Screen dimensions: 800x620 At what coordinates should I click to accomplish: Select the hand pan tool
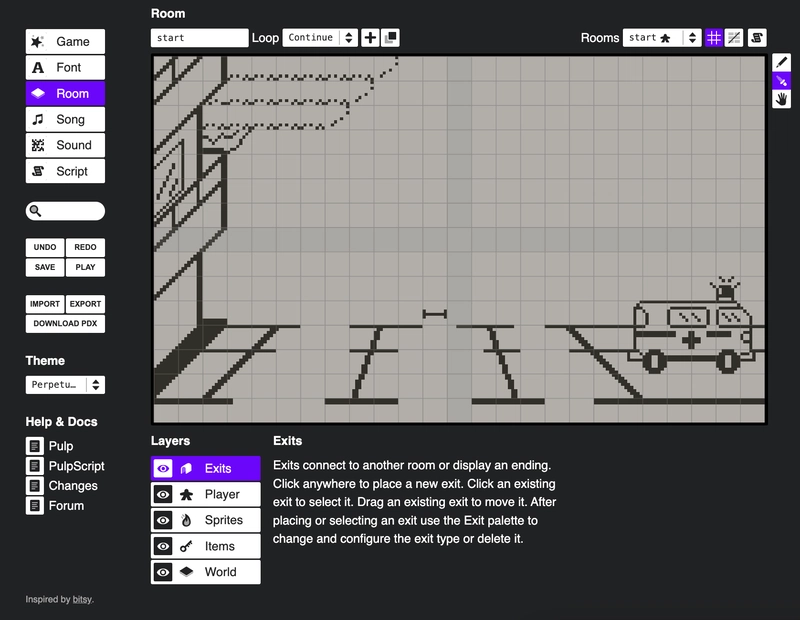tap(781, 99)
